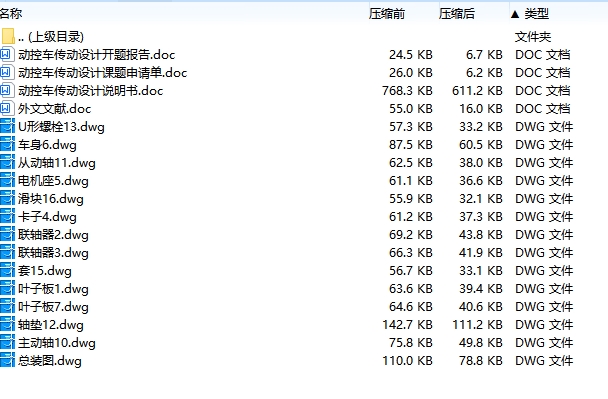Image resolution: width=608 pixels, height=399 pixels.
Task: Click DWG icon of U形螺栓13.dwg
Action: [7, 127]
